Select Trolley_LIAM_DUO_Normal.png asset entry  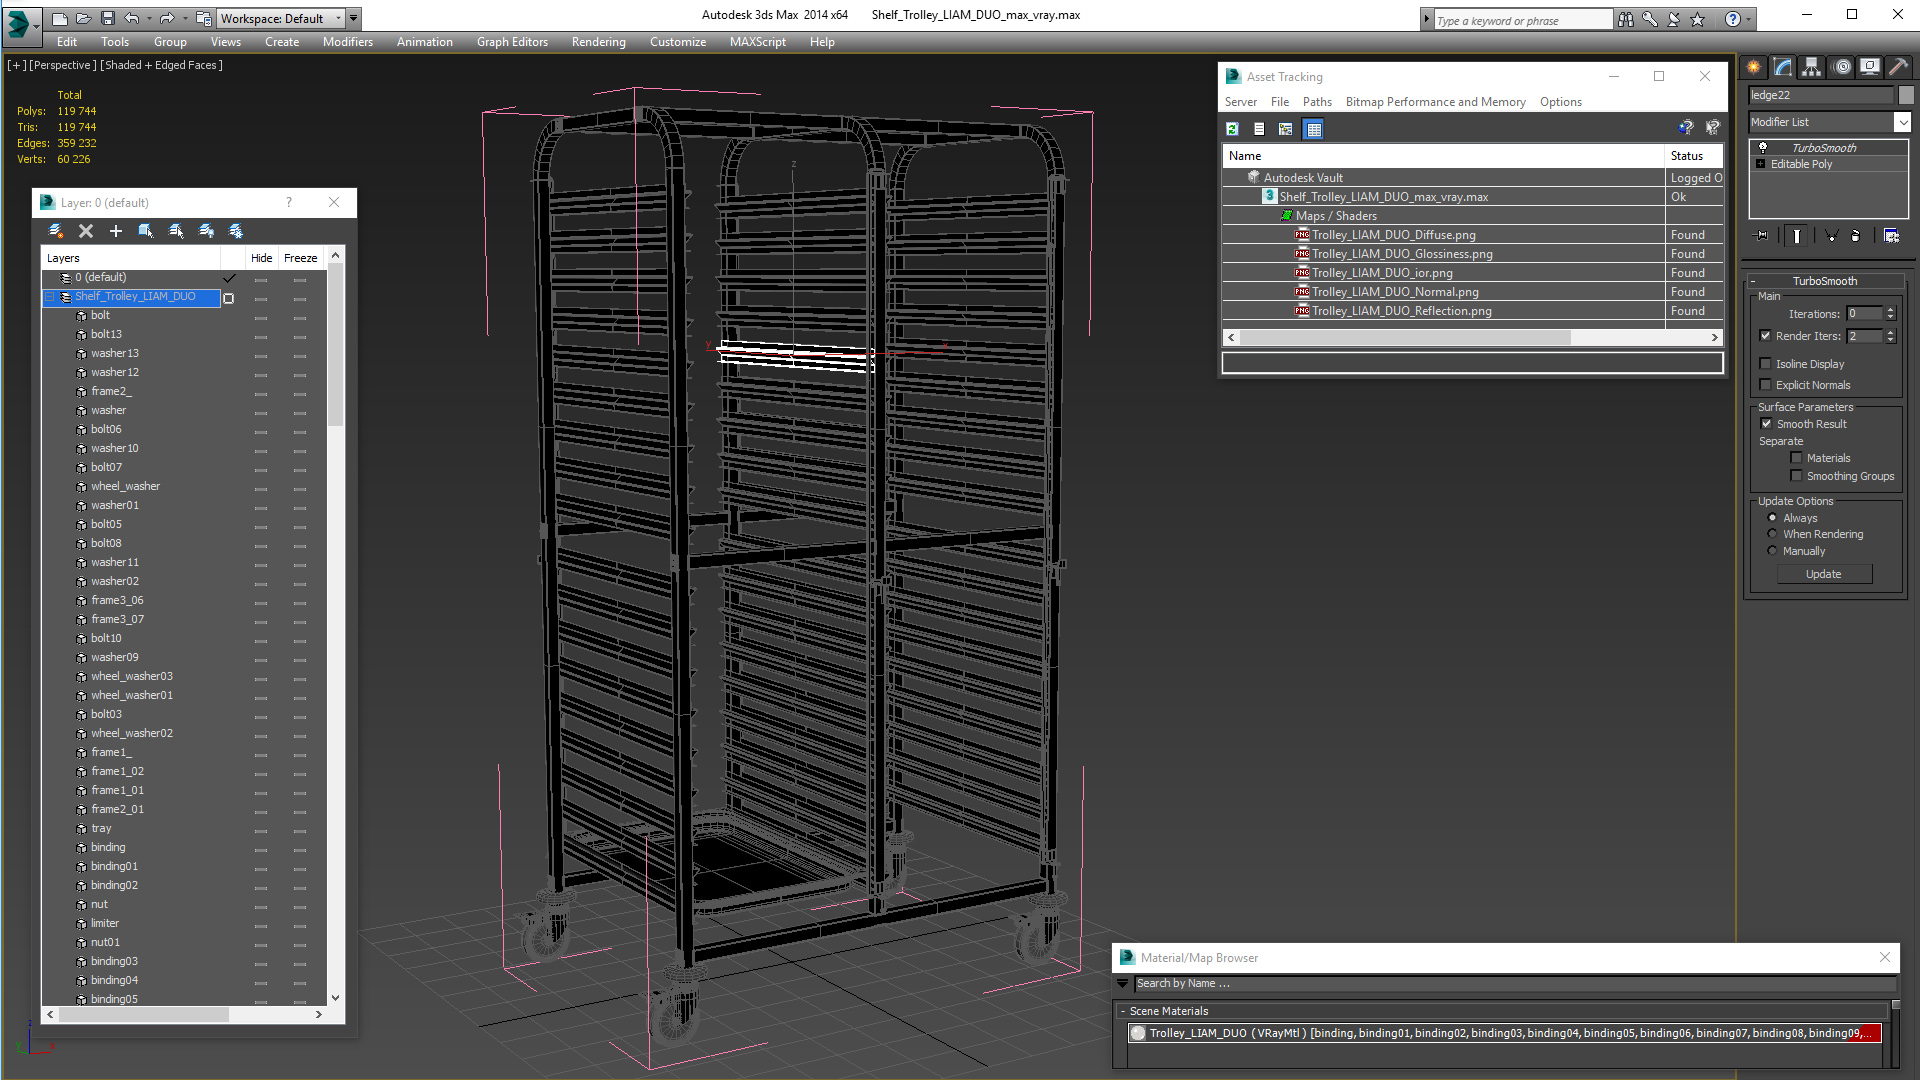point(1394,292)
